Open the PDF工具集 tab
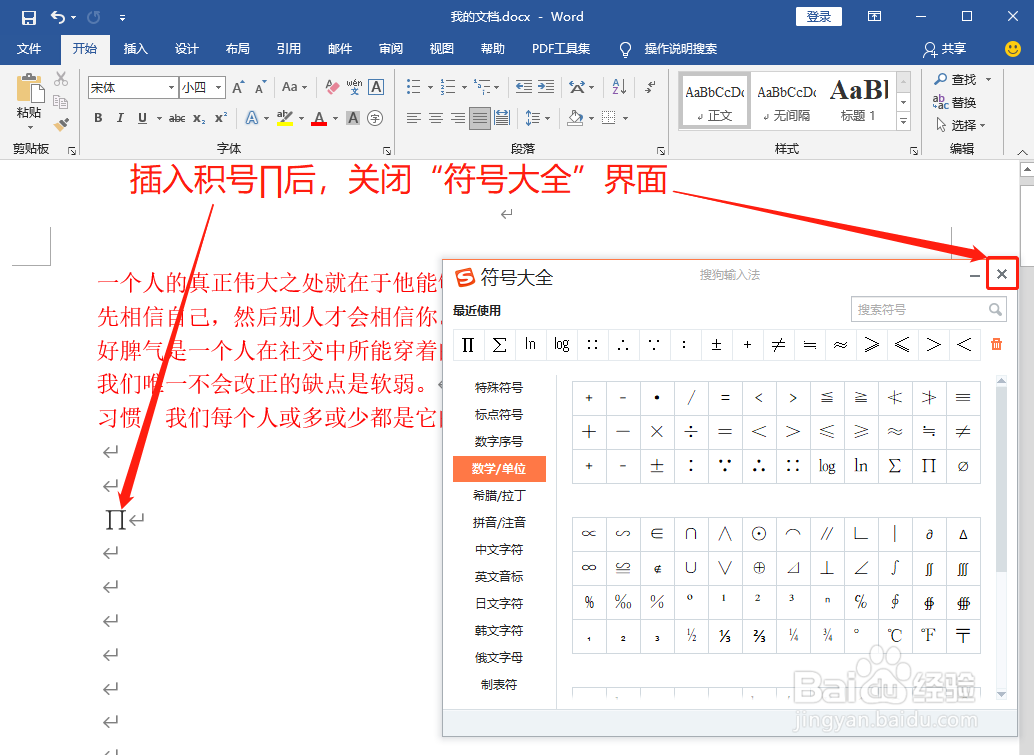This screenshot has height=755, width=1034. point(561,49)
